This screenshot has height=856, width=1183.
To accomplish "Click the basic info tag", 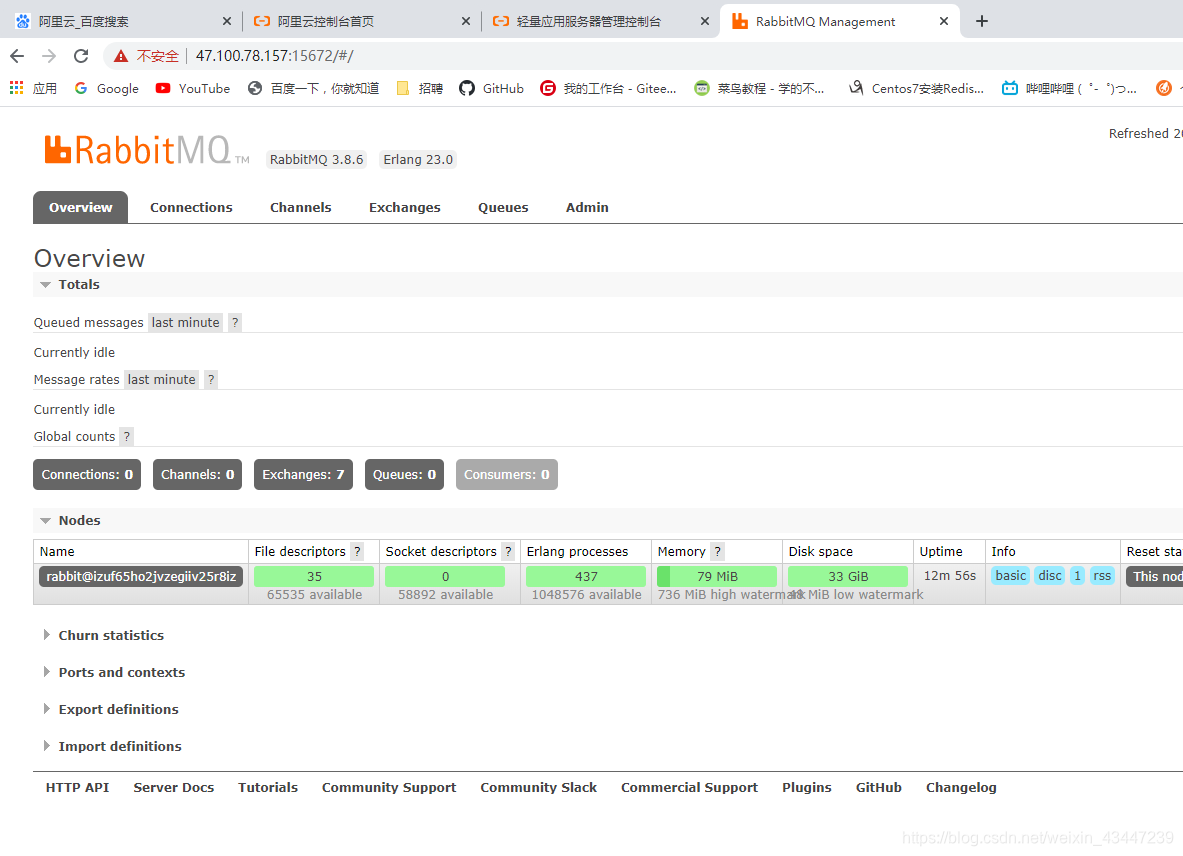I will click(x=1010, y=576).
